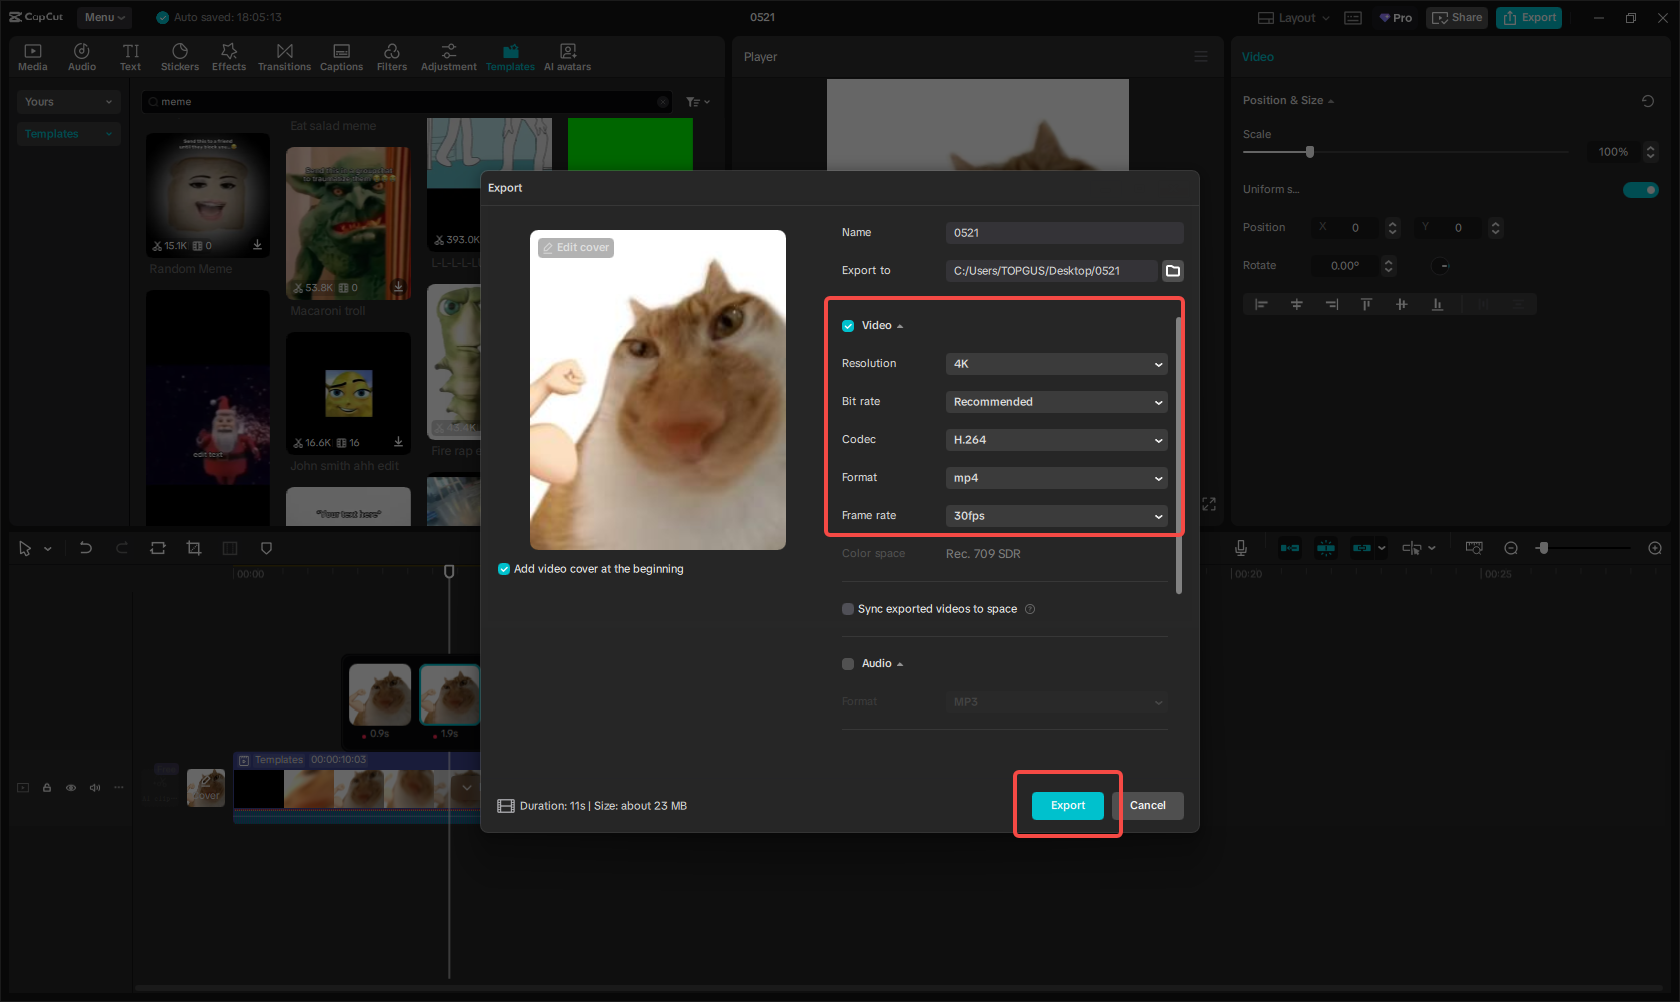Screen dimensions: 1680x1002
Task: Open the Transitions panel icon
Action: (284, 57)
